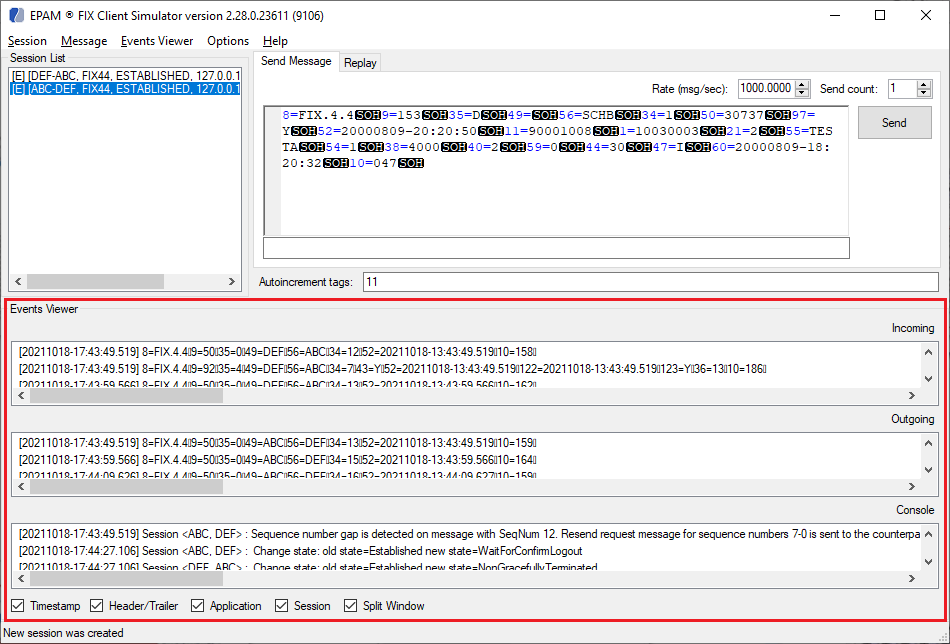Image resolution: width=950 pixels, height=644 pixels.
Task: Click the Rate (msg/sec) input field
Action: click(766, 88)
